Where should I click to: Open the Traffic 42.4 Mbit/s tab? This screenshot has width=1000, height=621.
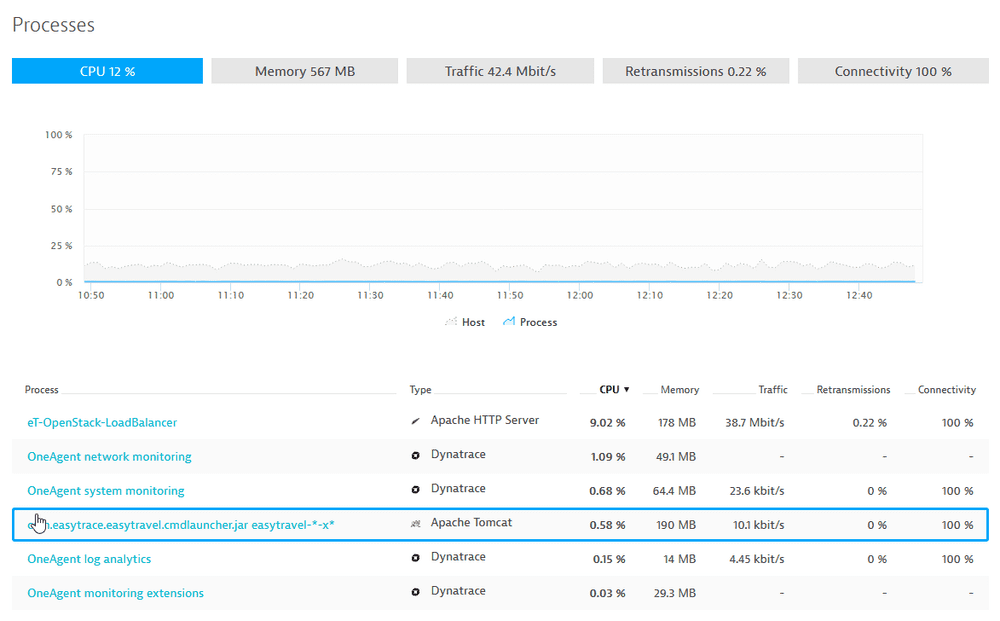(499, 70)
